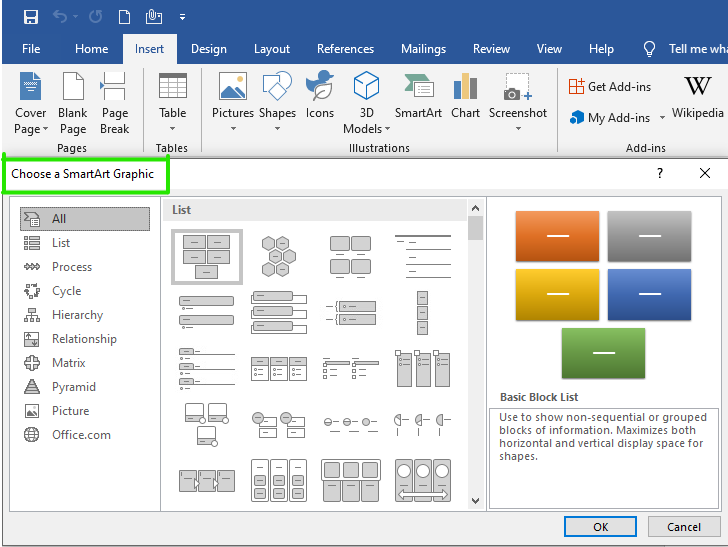728x547 pixels.
Task: Switch to the Design tab
Action: point(208,49)
